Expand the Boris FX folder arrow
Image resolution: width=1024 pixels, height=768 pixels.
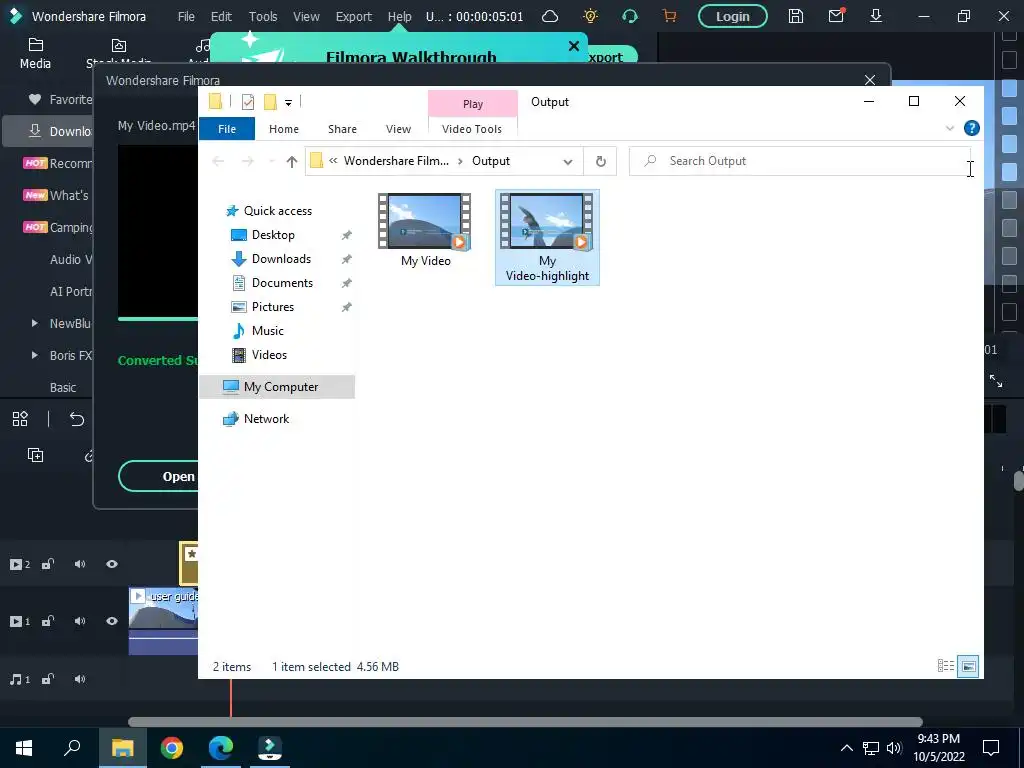pos(35,355)
